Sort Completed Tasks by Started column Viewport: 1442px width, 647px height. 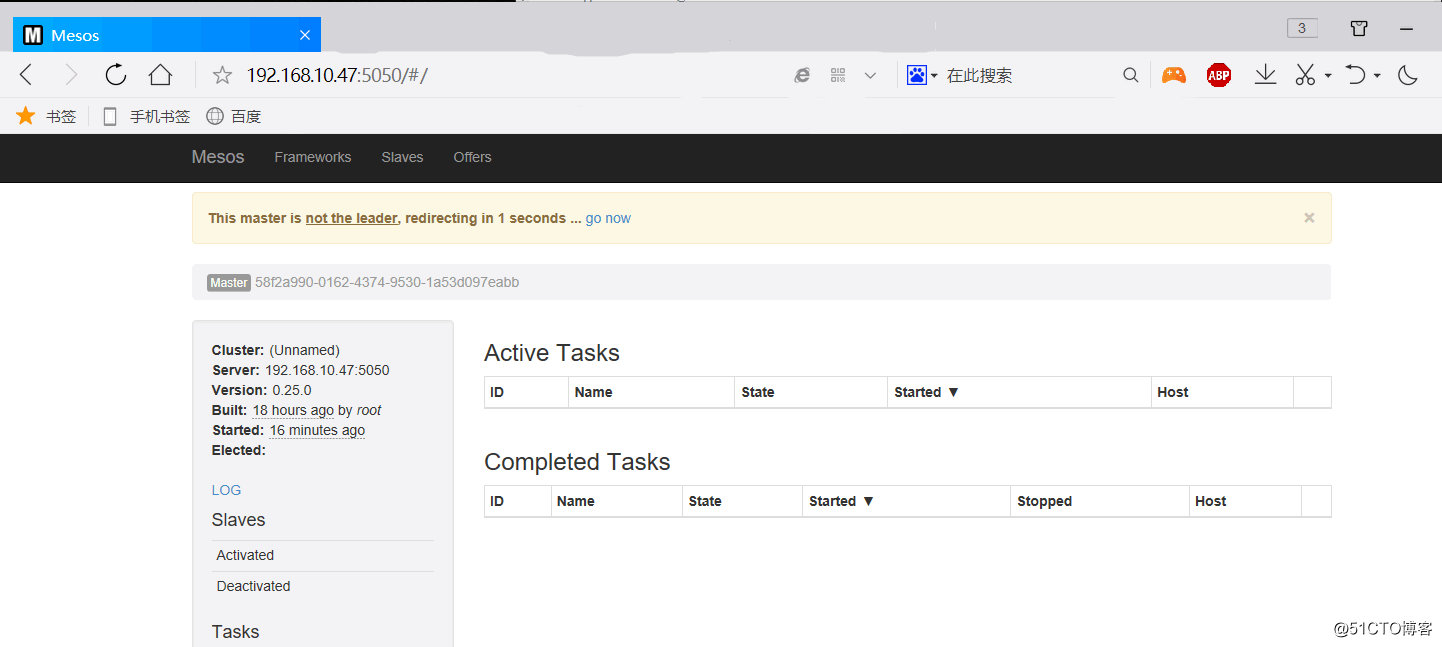[906, 501]
